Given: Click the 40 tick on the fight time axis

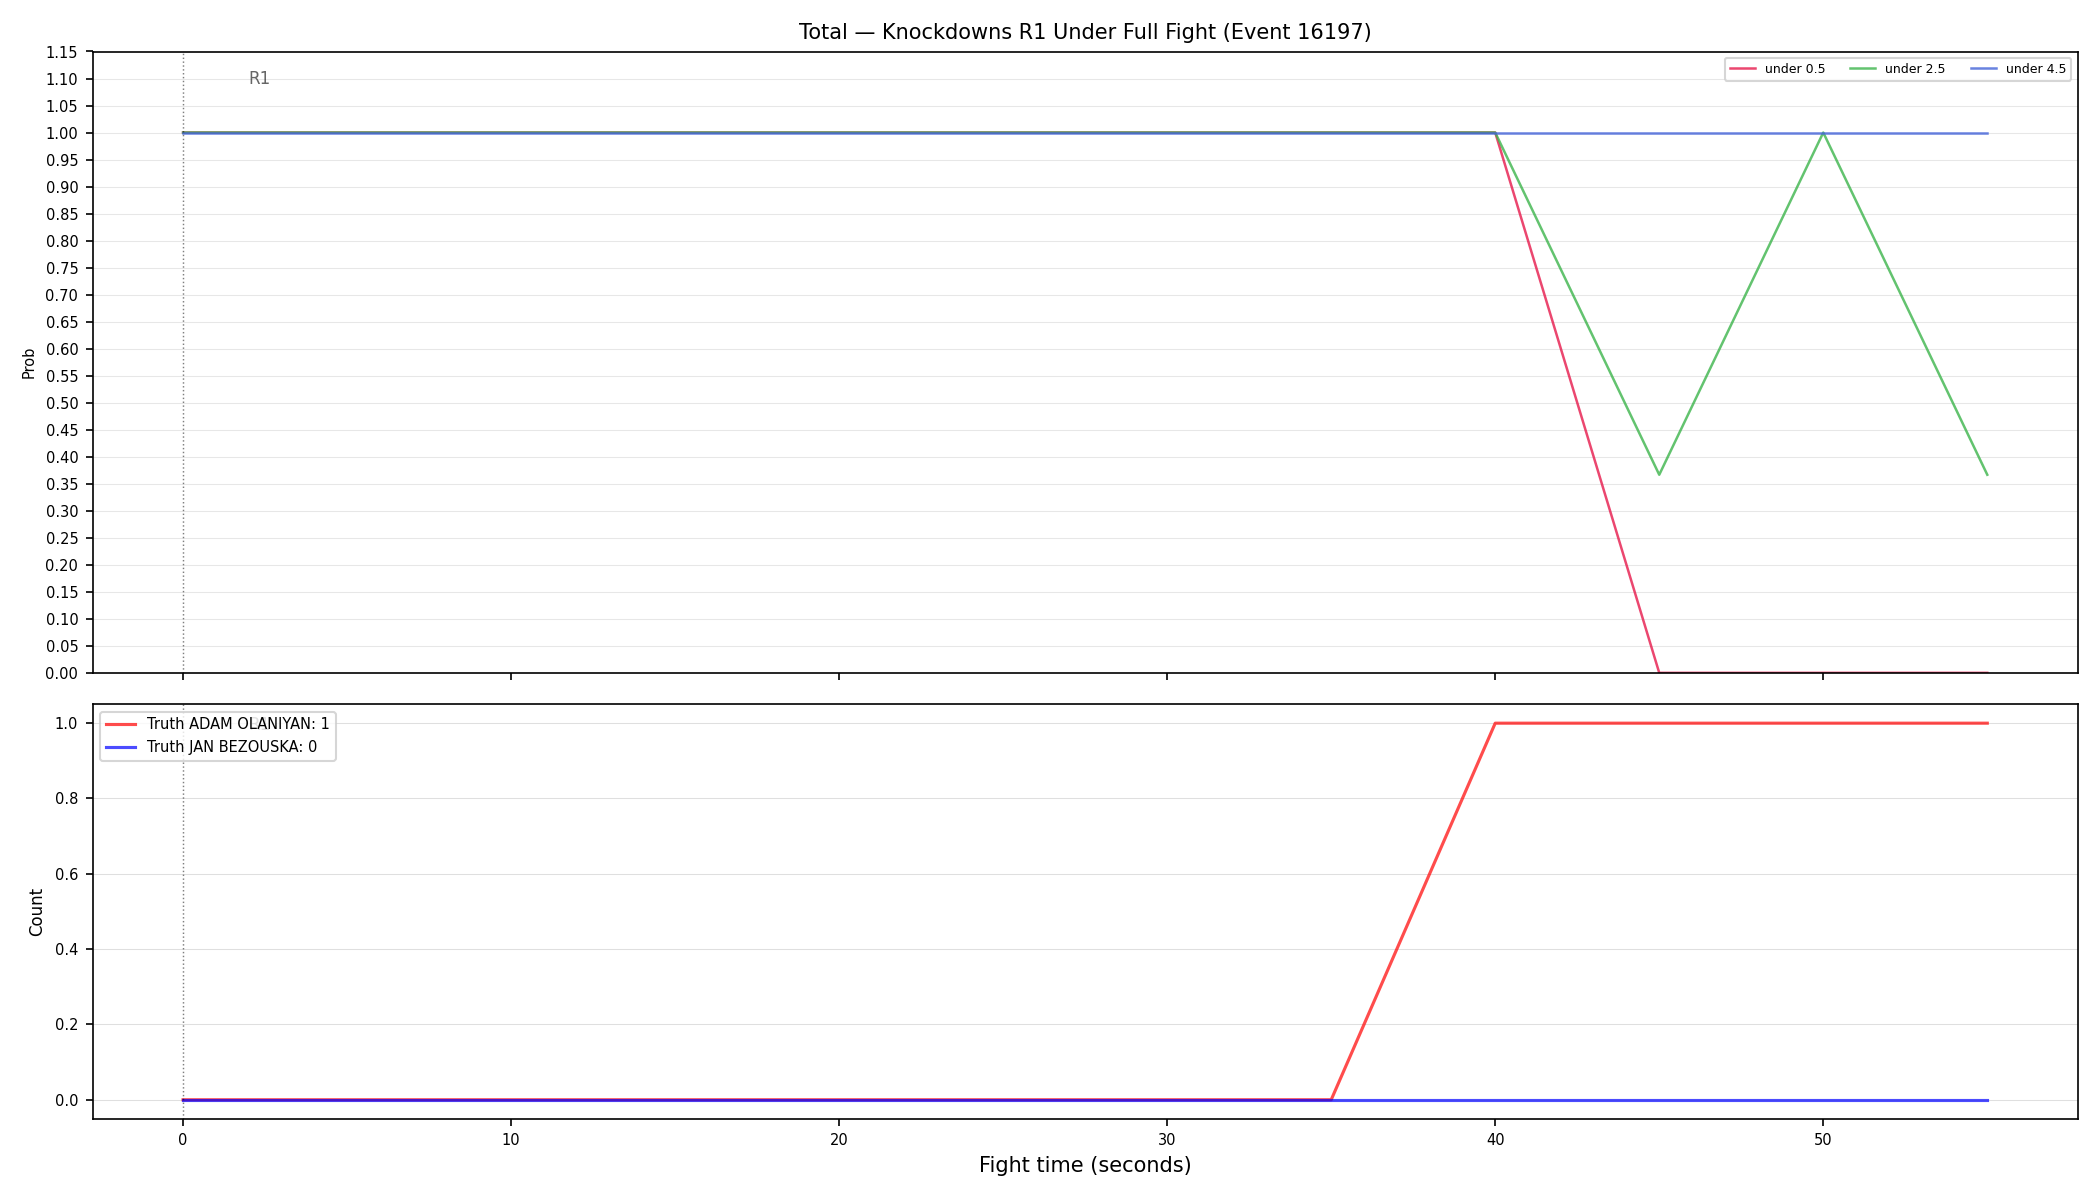Looking at the screenshot, I should (1495, 1140).
